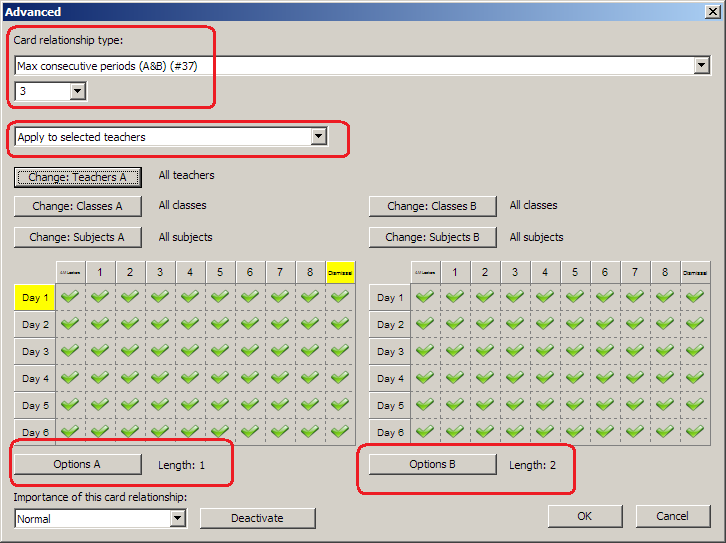This screenshot has height=543, width=726.
Task: Click Day 1 Dismissal checkmark in left grid
Action: tap(340, 297)
